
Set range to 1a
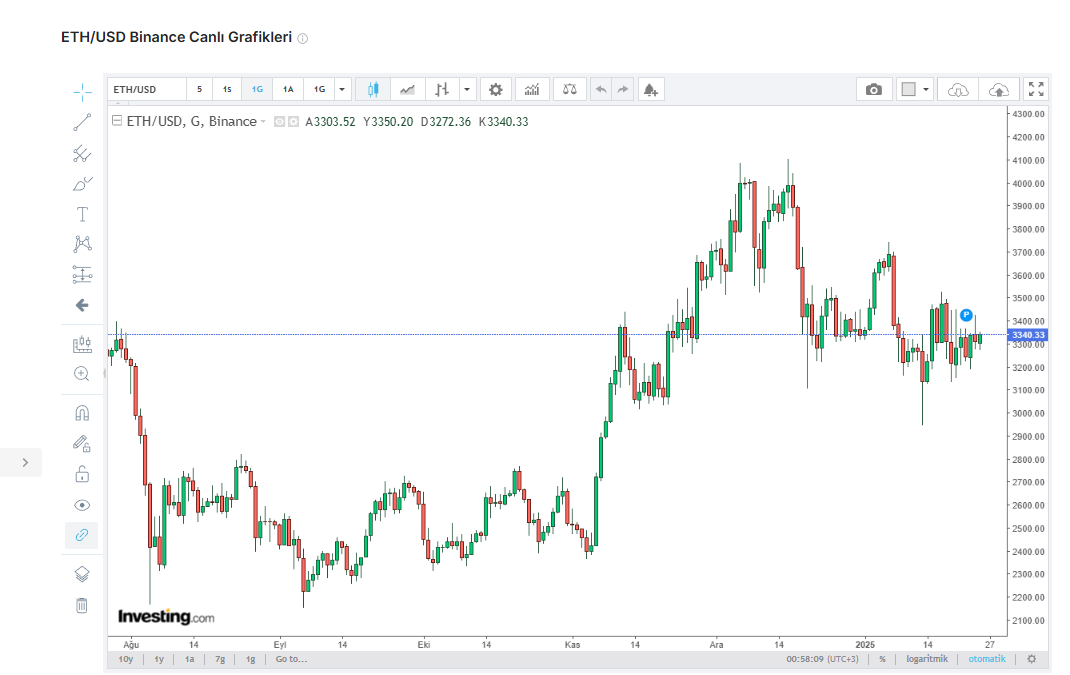click(190, 659)
